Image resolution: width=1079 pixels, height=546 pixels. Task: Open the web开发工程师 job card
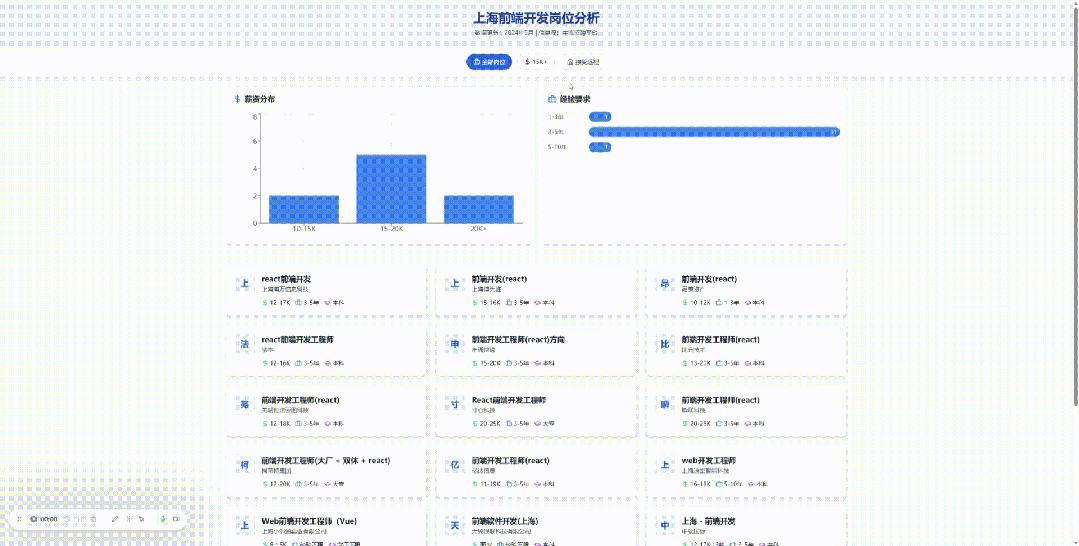746,472
